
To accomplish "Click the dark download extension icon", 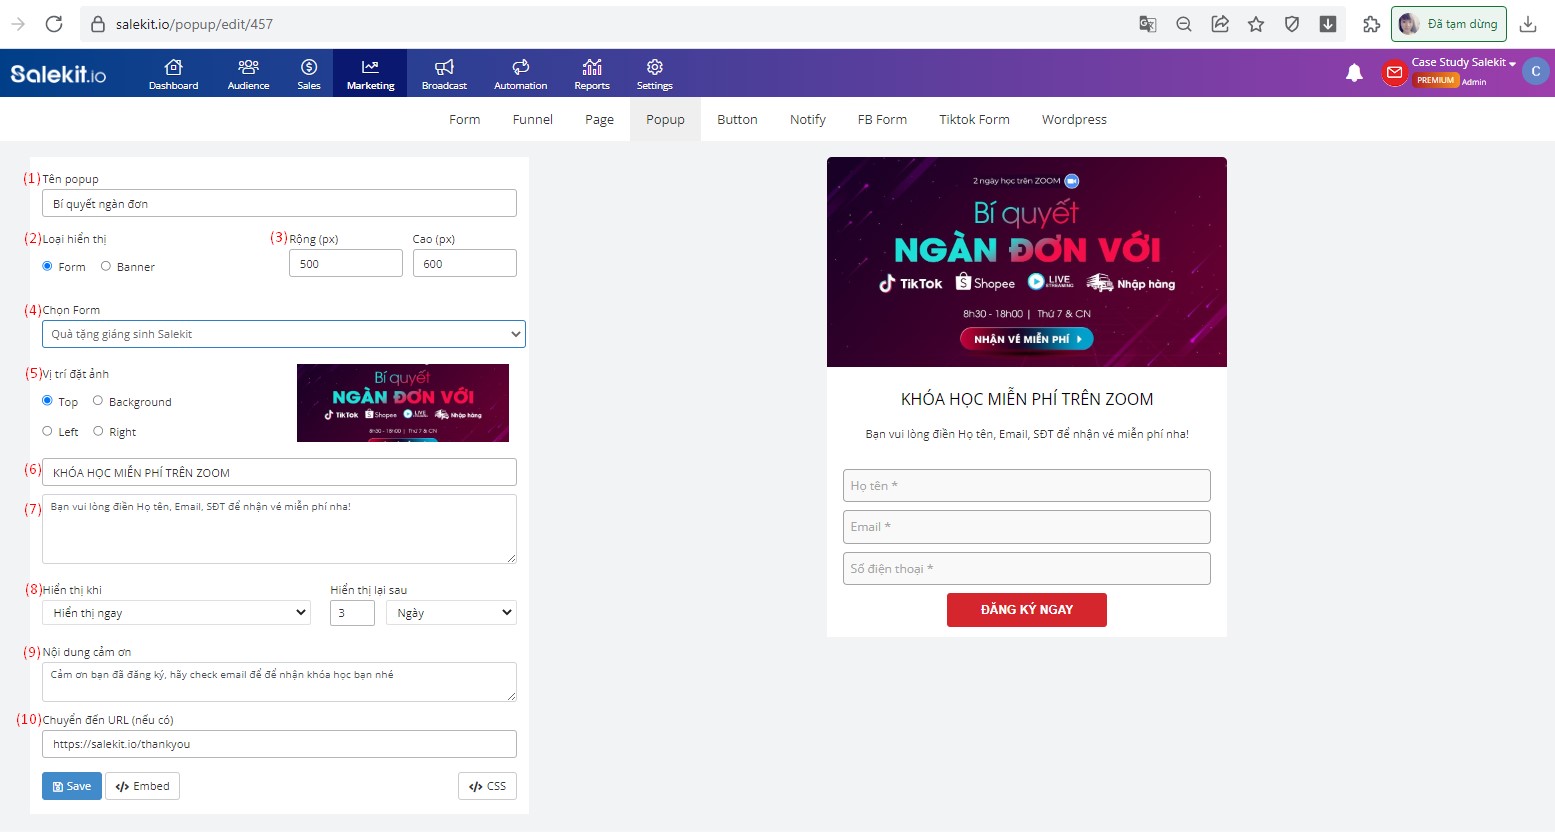I will click(1328, 24).
